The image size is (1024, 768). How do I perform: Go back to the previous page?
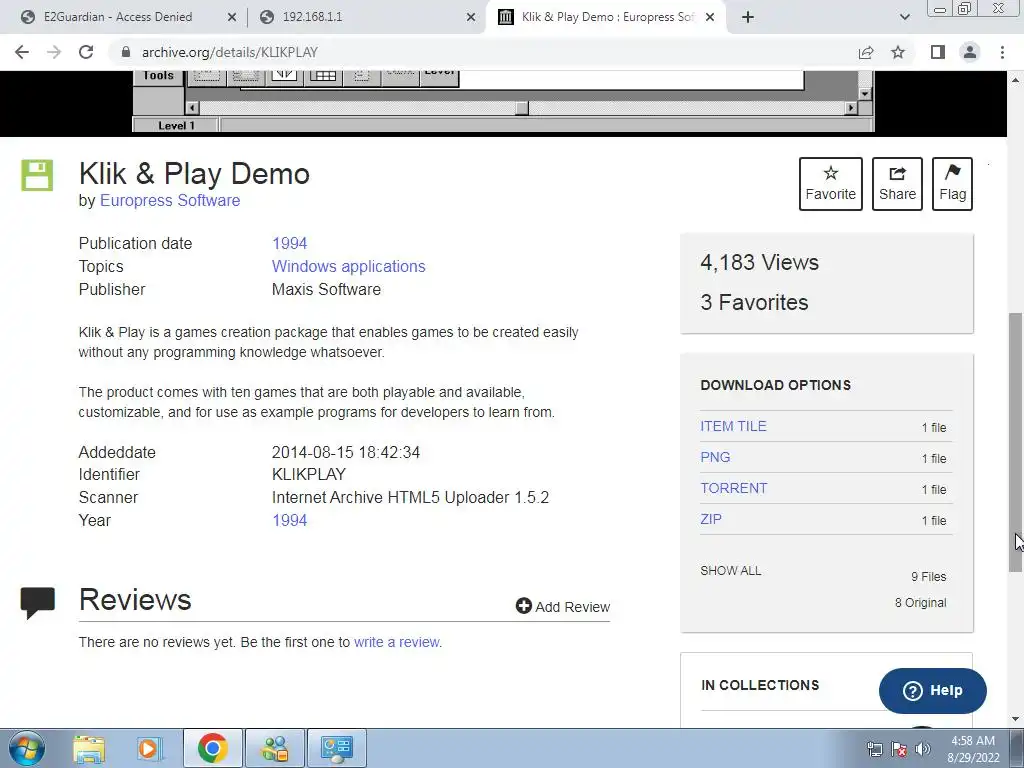[x=22, y=52]
